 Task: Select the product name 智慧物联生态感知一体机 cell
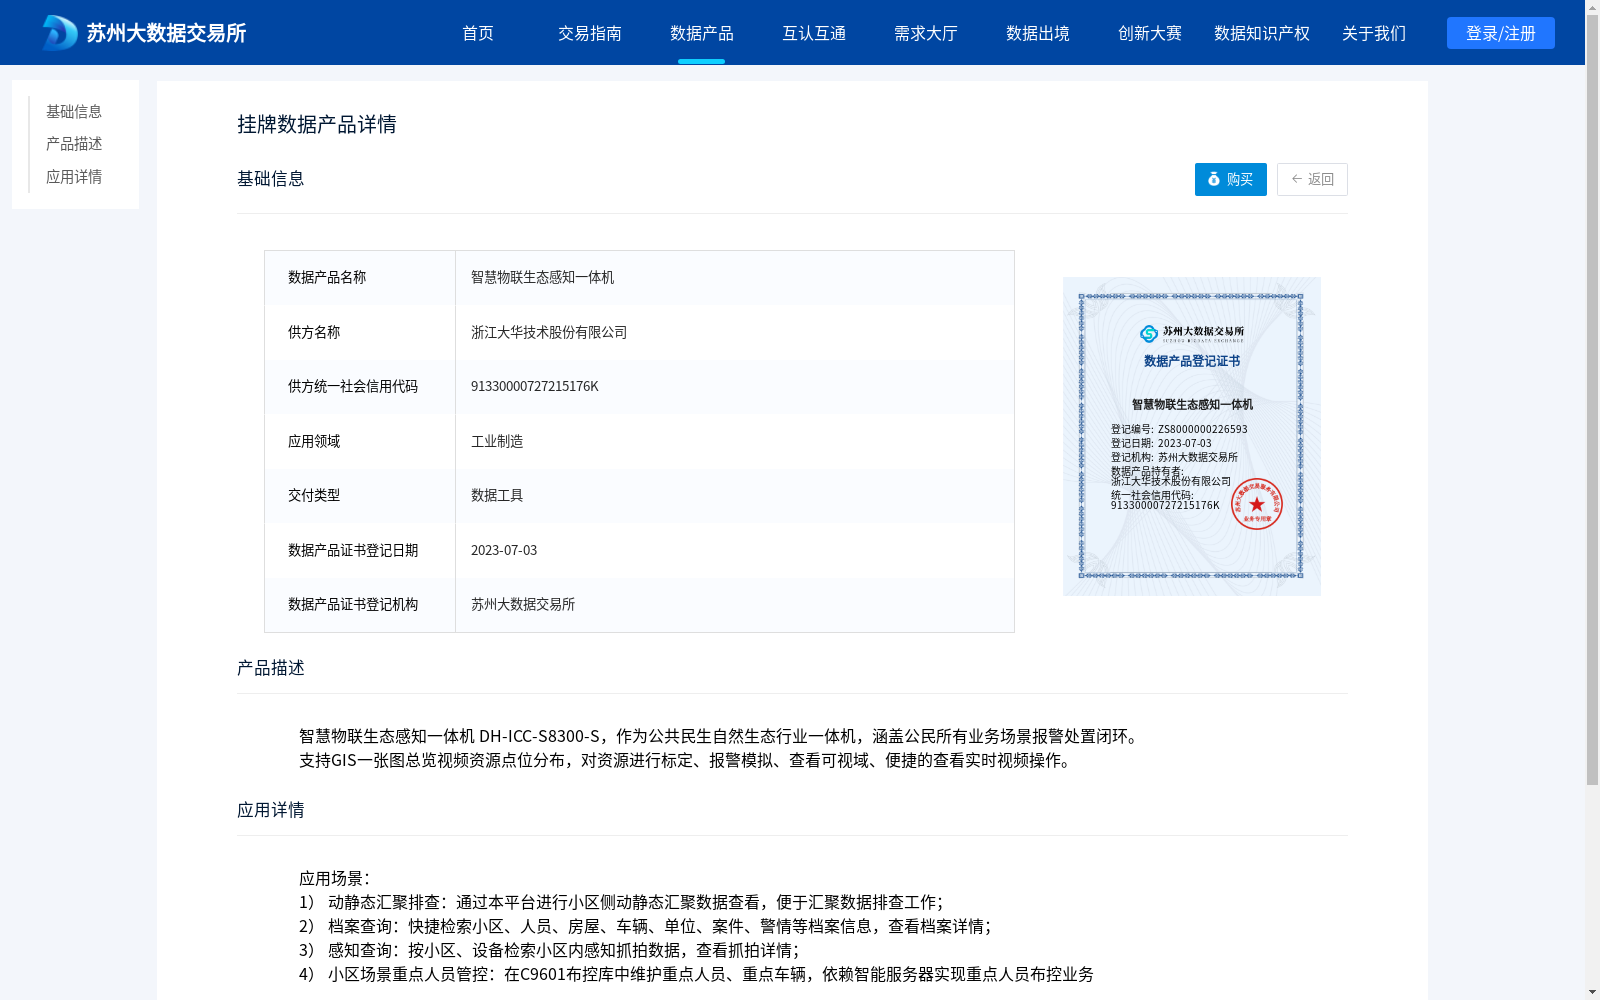point(735,277)
